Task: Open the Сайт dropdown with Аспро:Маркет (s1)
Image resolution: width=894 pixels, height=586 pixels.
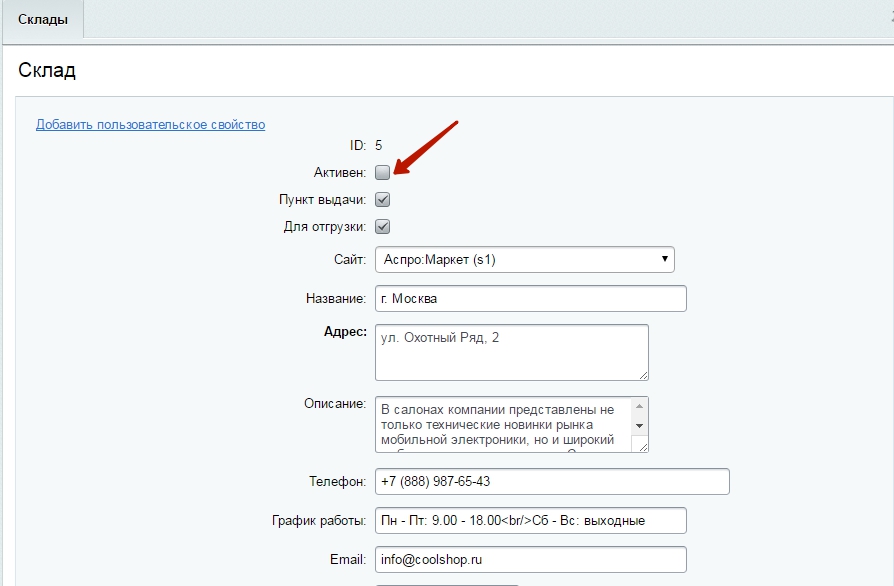Action: [x=524, y=260]
